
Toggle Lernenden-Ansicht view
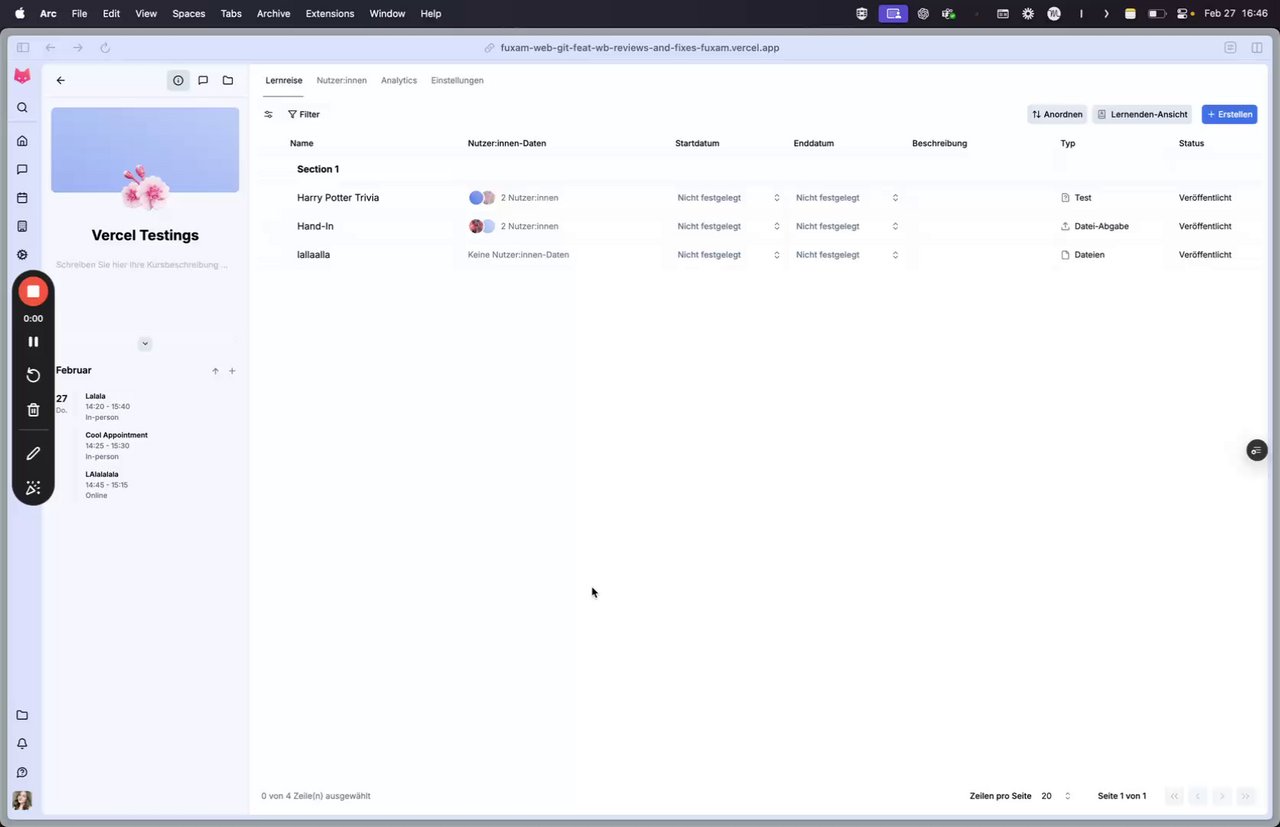1142,114
